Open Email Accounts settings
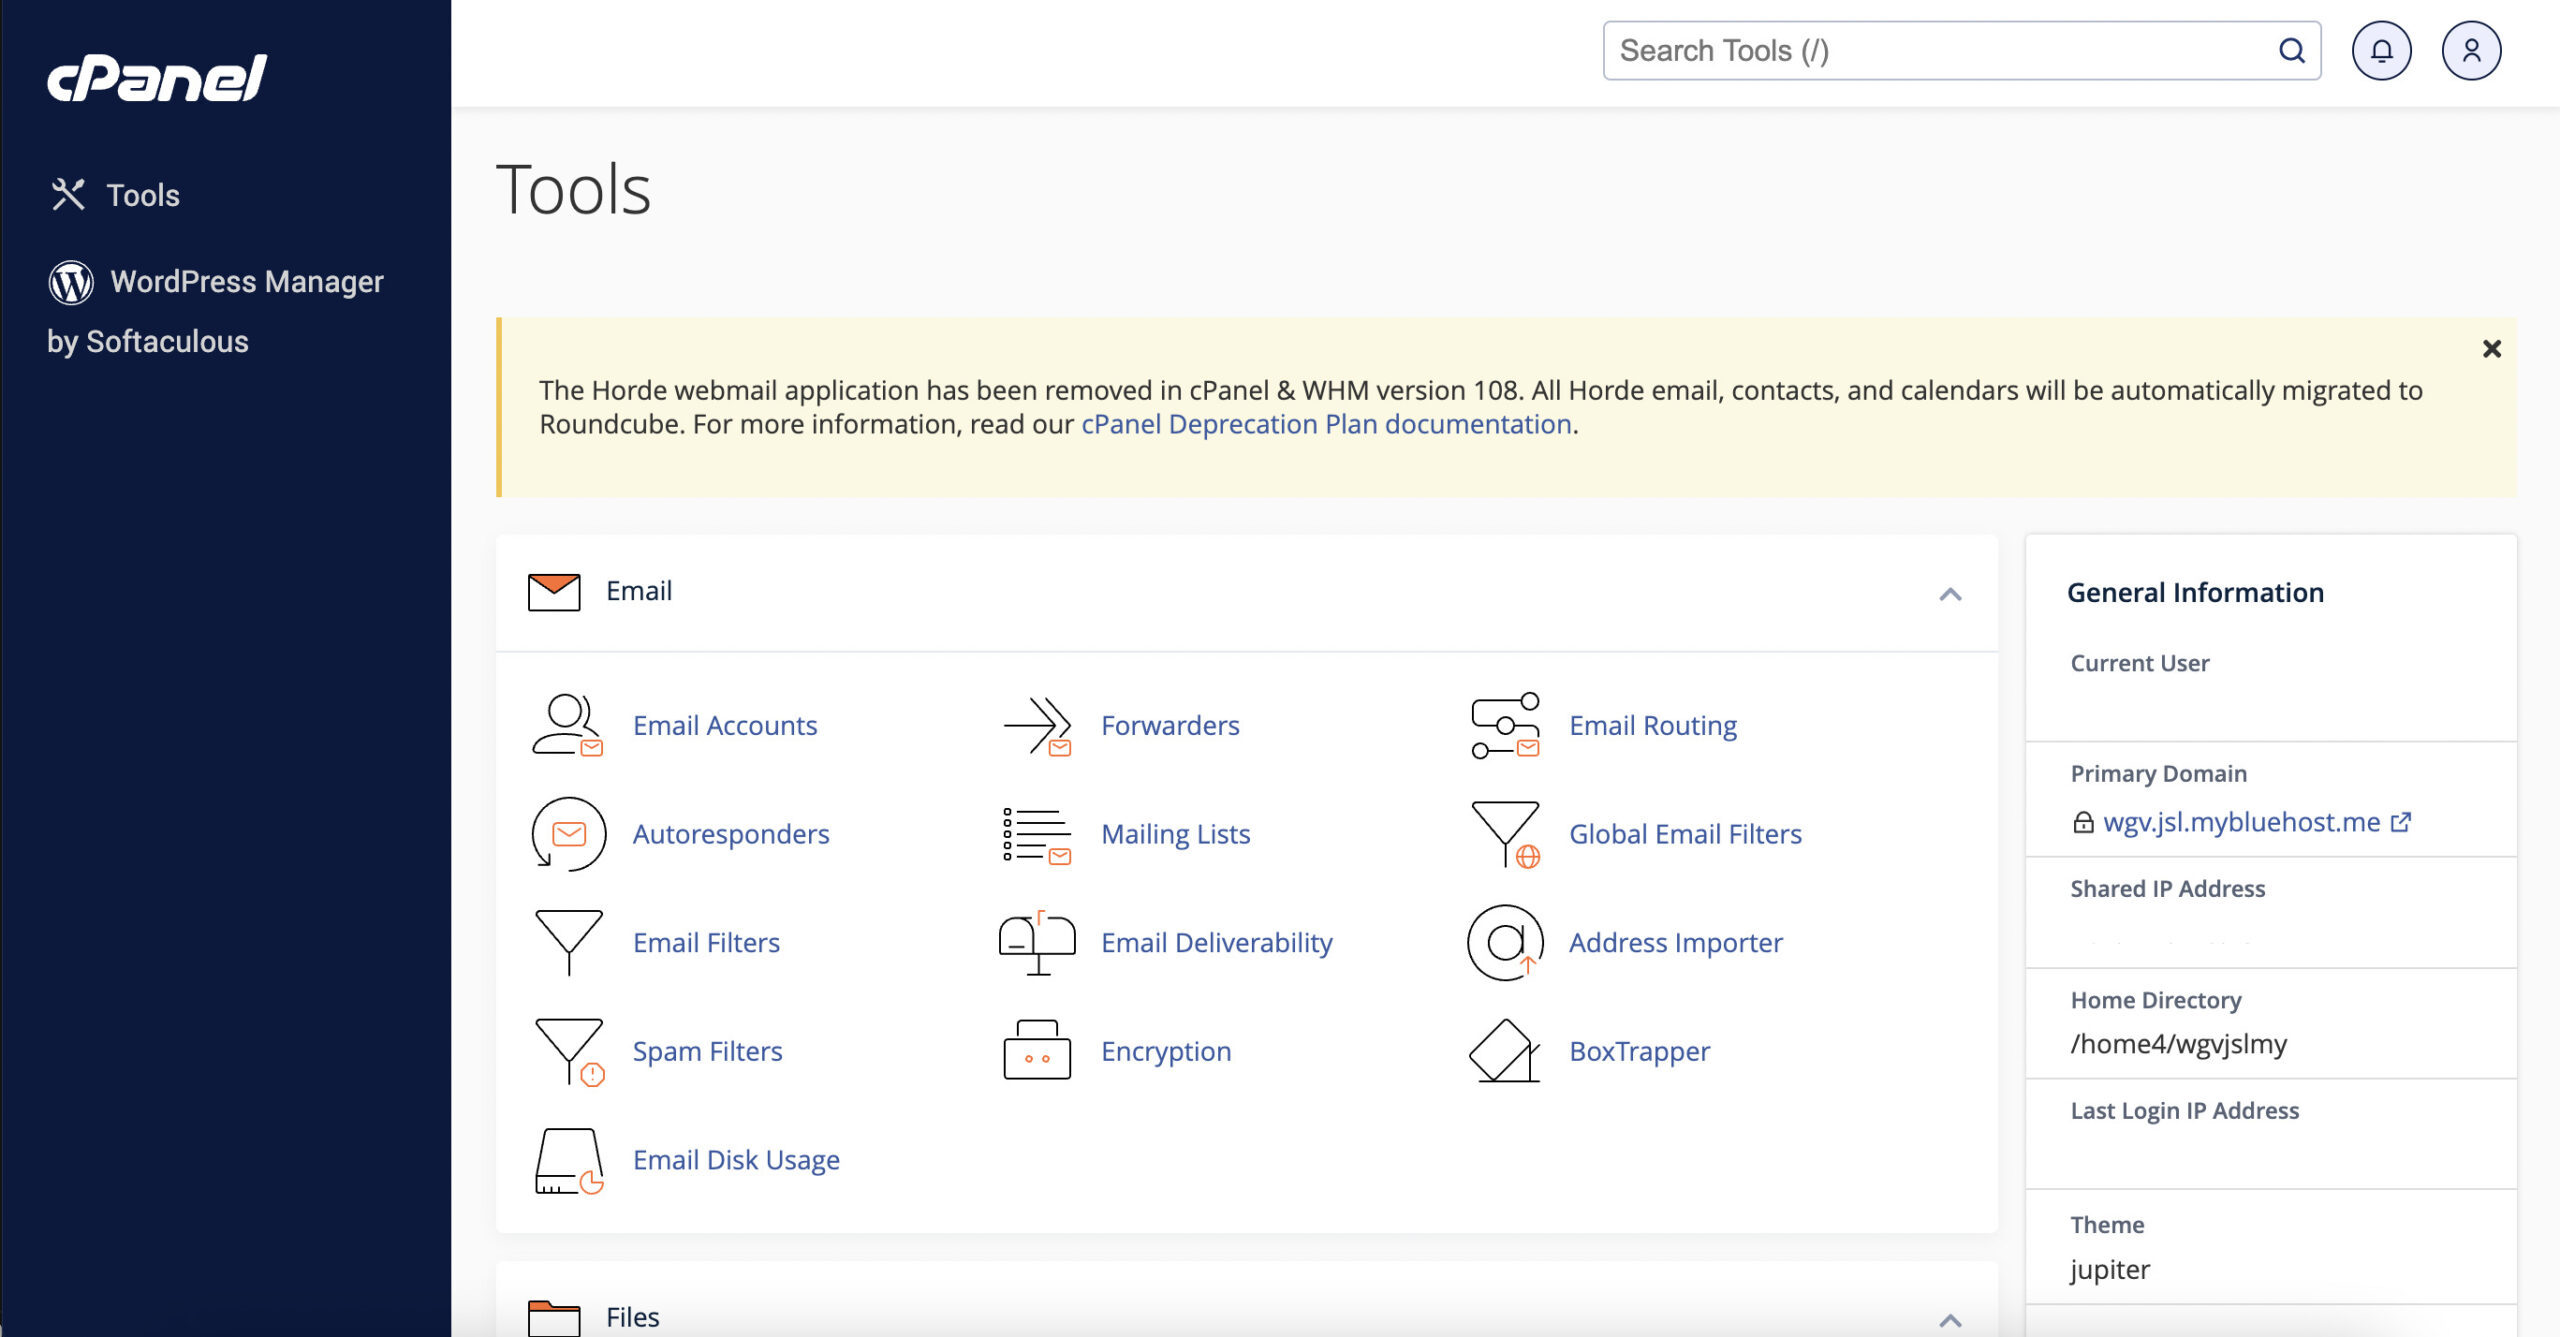 tap(725, 724)
